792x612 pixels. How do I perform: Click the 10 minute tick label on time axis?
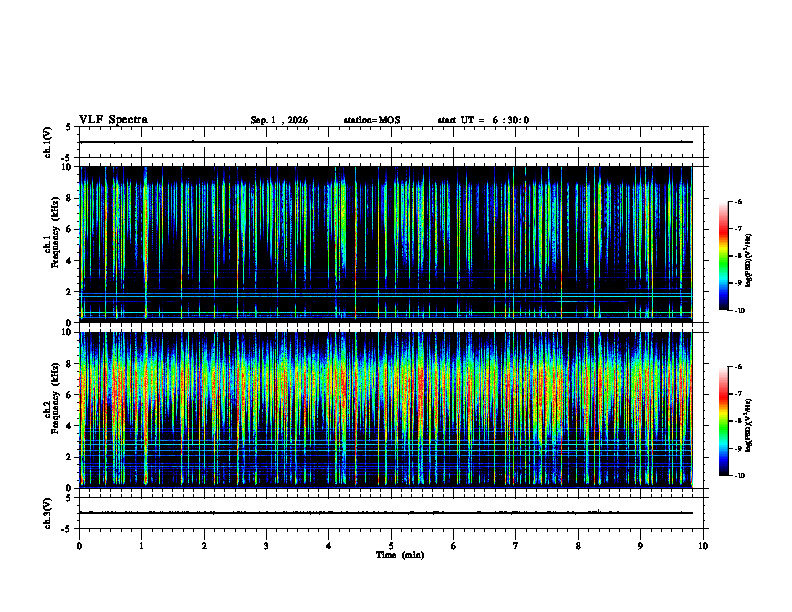pos(703,546)
